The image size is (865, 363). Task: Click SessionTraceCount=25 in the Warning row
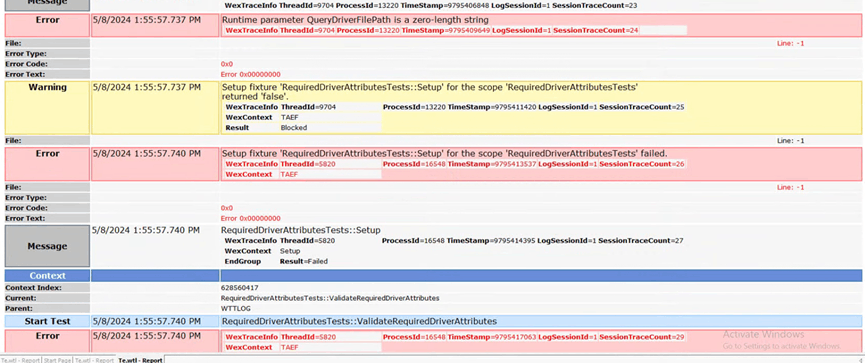point(642,107)
